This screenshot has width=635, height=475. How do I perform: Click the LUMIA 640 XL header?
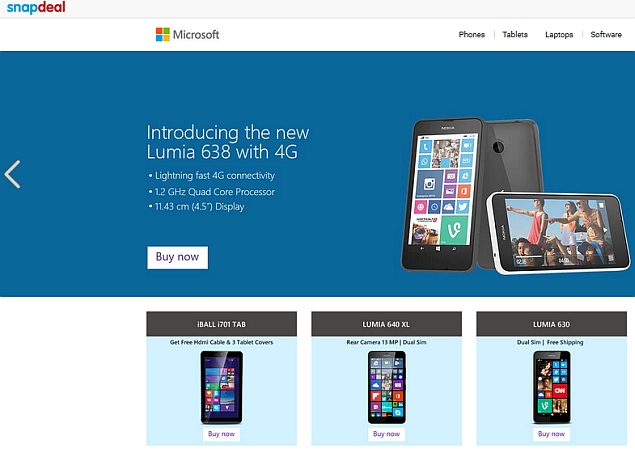[386, 324]
